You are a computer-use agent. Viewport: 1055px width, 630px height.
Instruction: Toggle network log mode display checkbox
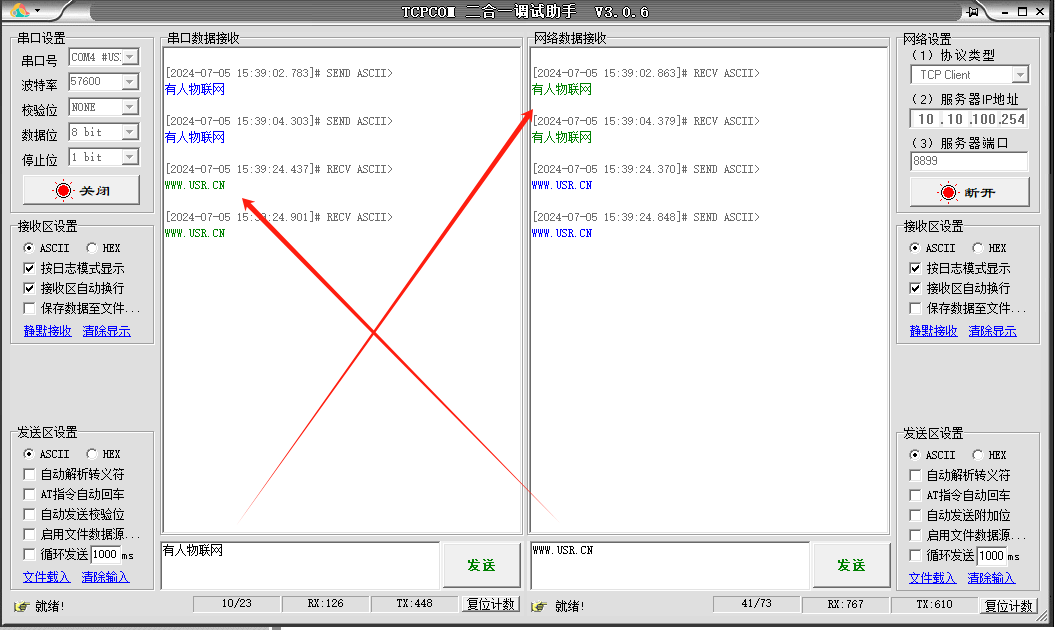click(915, 268)
